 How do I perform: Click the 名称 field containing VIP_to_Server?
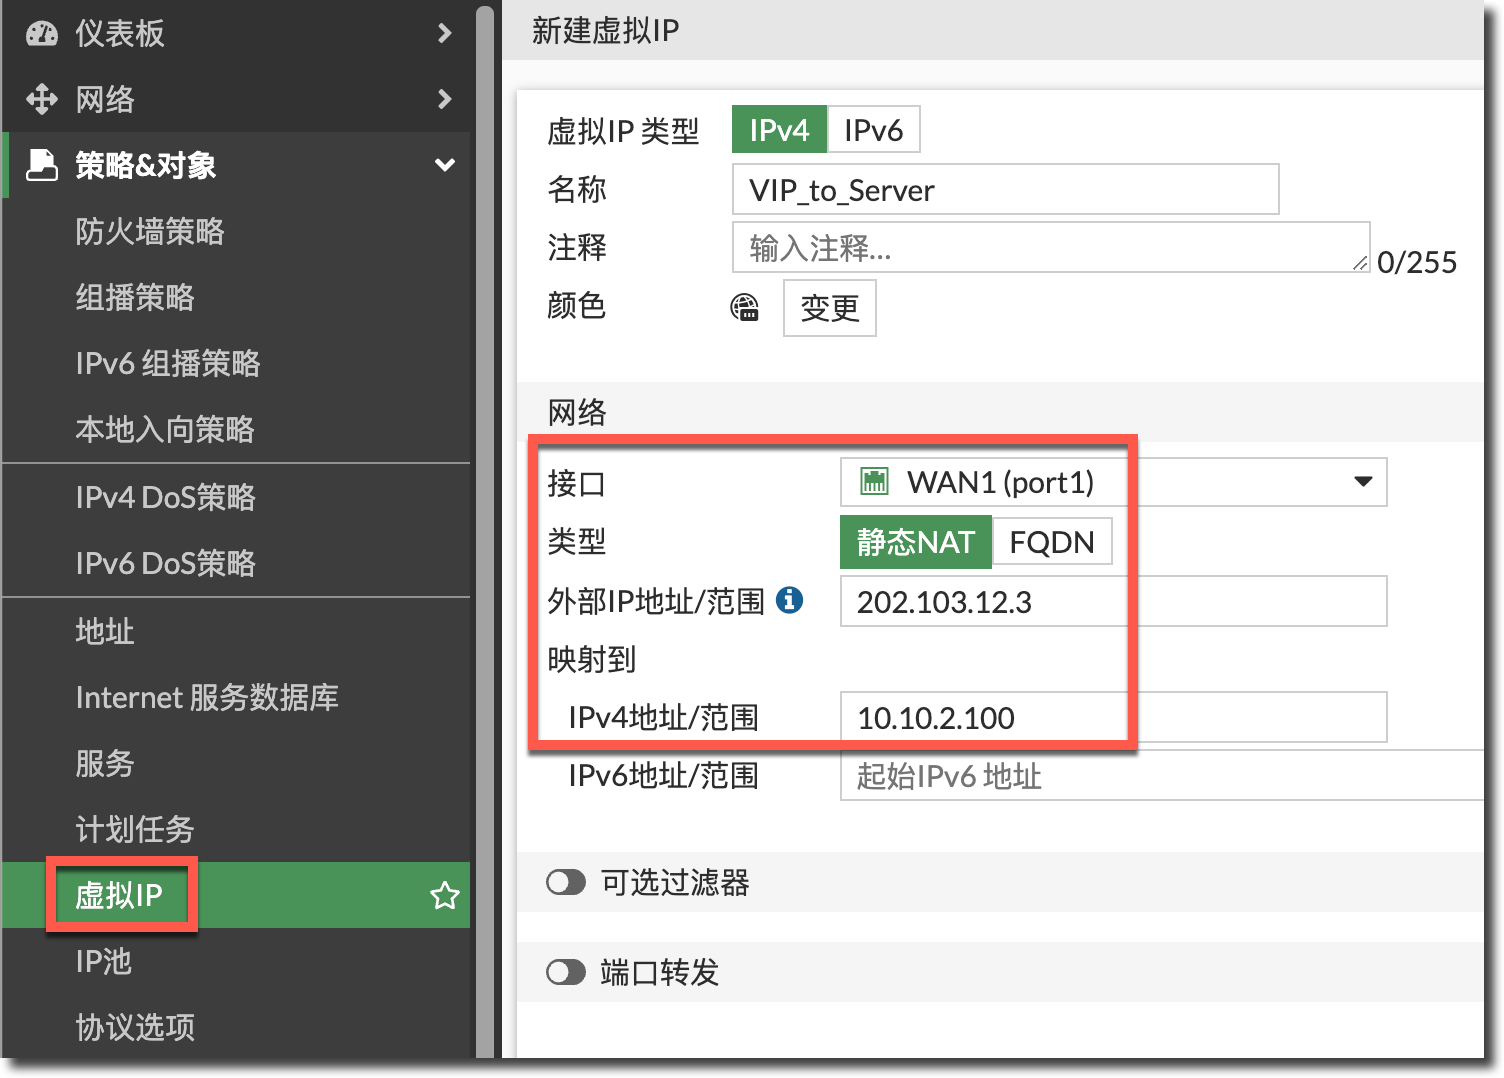[x=1004, y=190]
